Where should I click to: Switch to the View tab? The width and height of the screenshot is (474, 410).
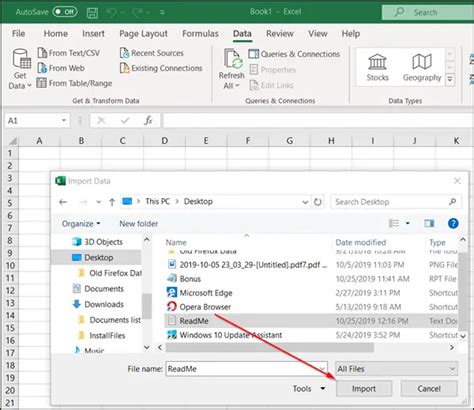(x=317, y=34)
